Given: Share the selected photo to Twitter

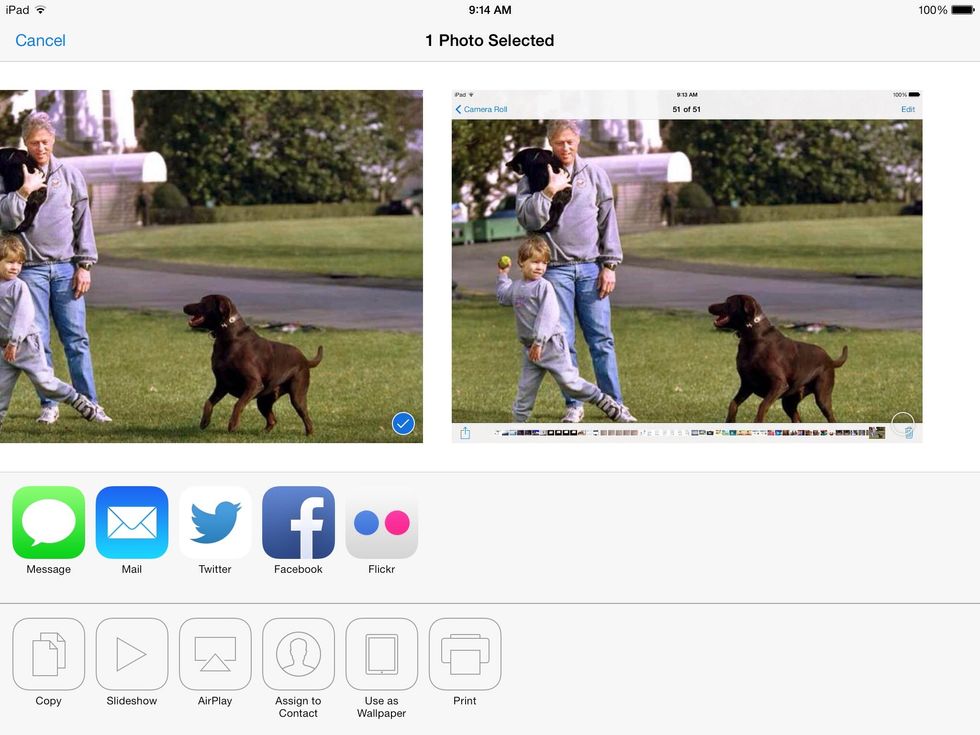Looking at the screenshot, I should tap(214, 522).
